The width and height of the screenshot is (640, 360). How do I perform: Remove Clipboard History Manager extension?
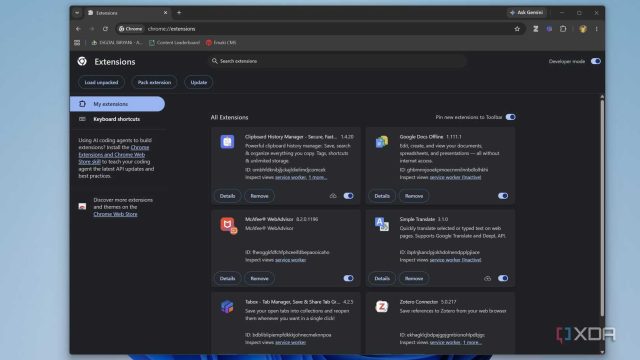coord(259,196)
